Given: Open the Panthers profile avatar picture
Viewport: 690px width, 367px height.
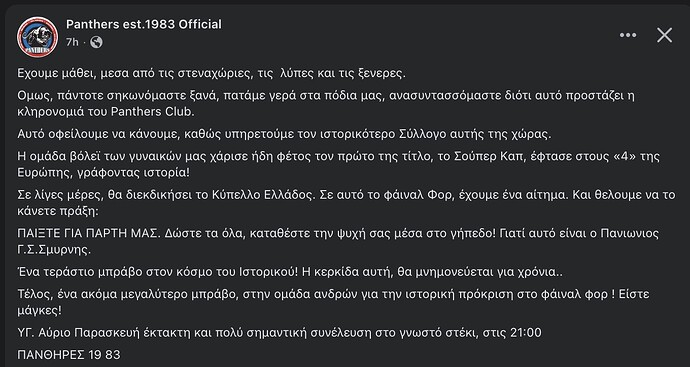Looking at the screenshot, I should pos(37,37).
